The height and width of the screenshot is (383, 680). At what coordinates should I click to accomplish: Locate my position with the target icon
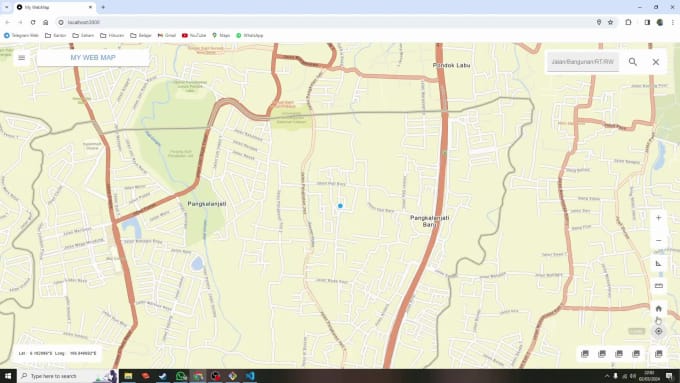658,331
